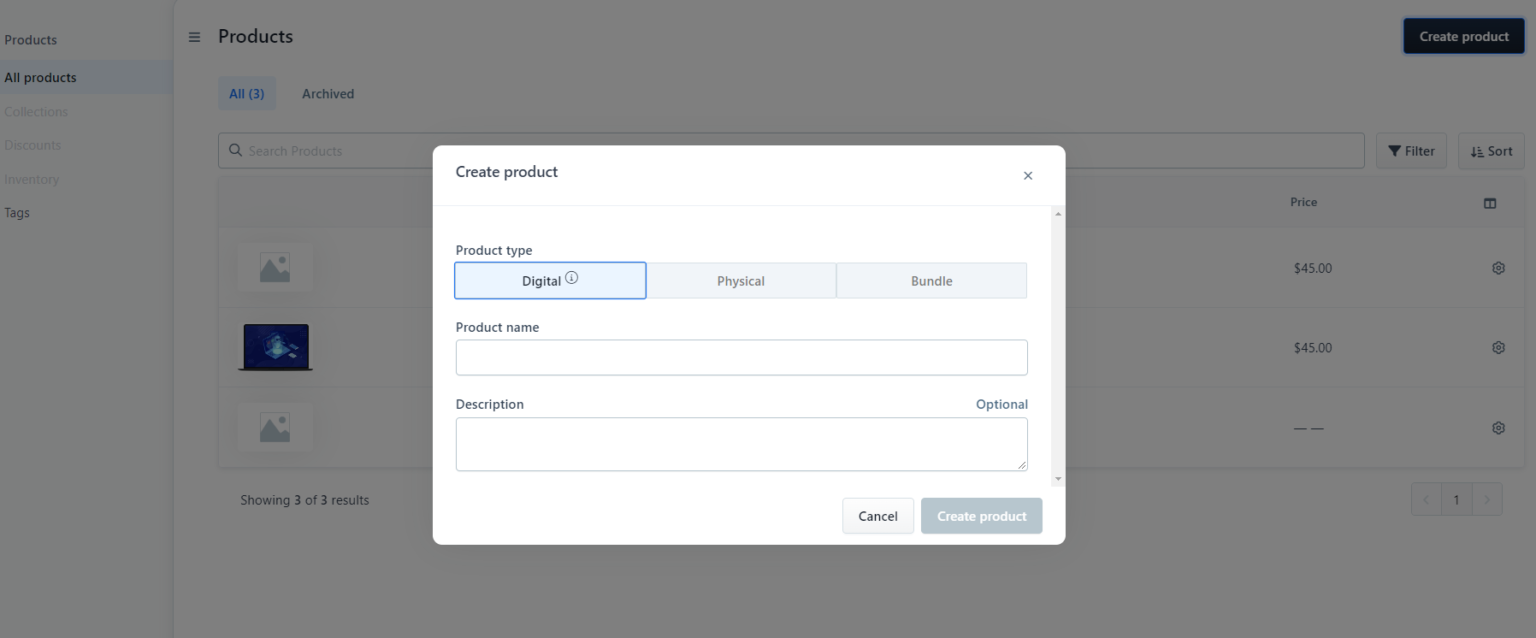Image resolution: width=1536 pixels, height=638 pixels.
Task: Click the Search Products field
Action: point(791,151)
